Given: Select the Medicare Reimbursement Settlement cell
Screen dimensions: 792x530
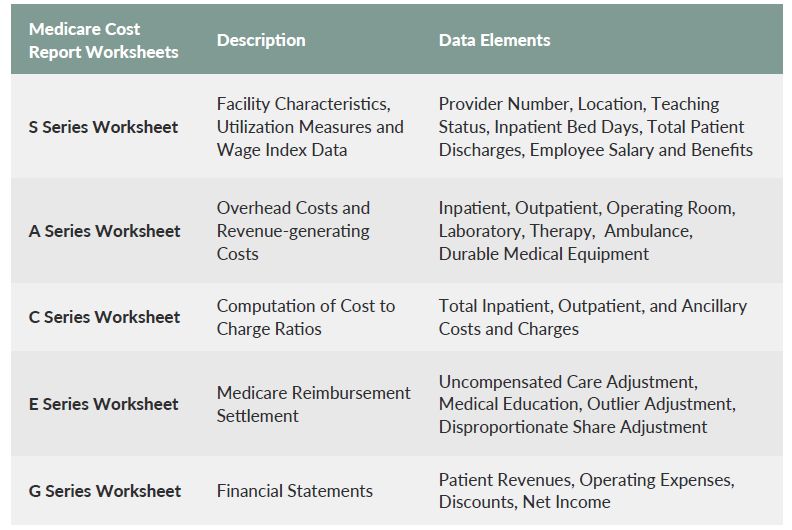Looking at the screenshot, I should (x=314, y=404).
